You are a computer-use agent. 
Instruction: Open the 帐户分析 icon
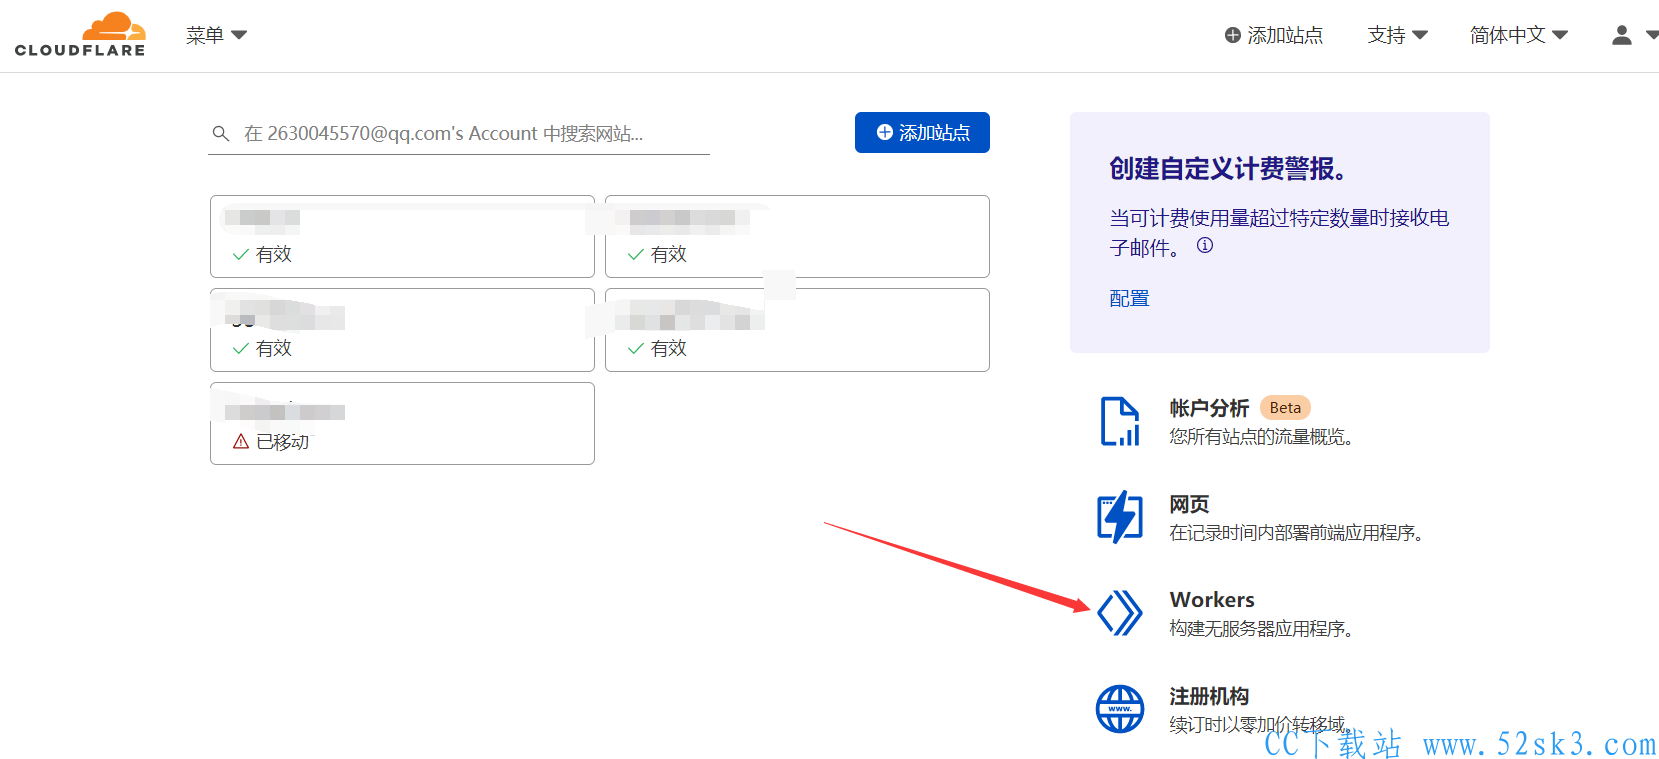[1120, 421]
